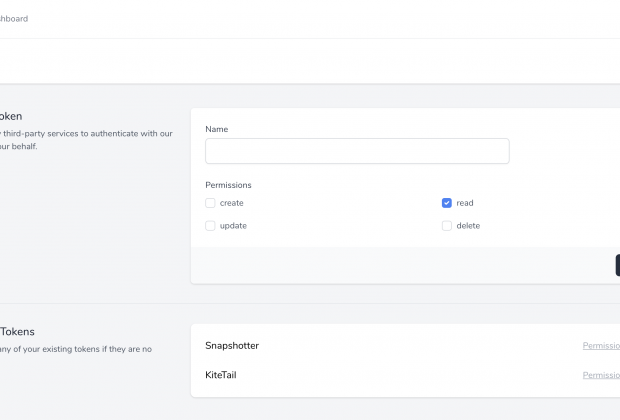Click the dark button below the permissions
Viewport: 620px width, 420px height.
pyautogui.click(x=618, y=265)
